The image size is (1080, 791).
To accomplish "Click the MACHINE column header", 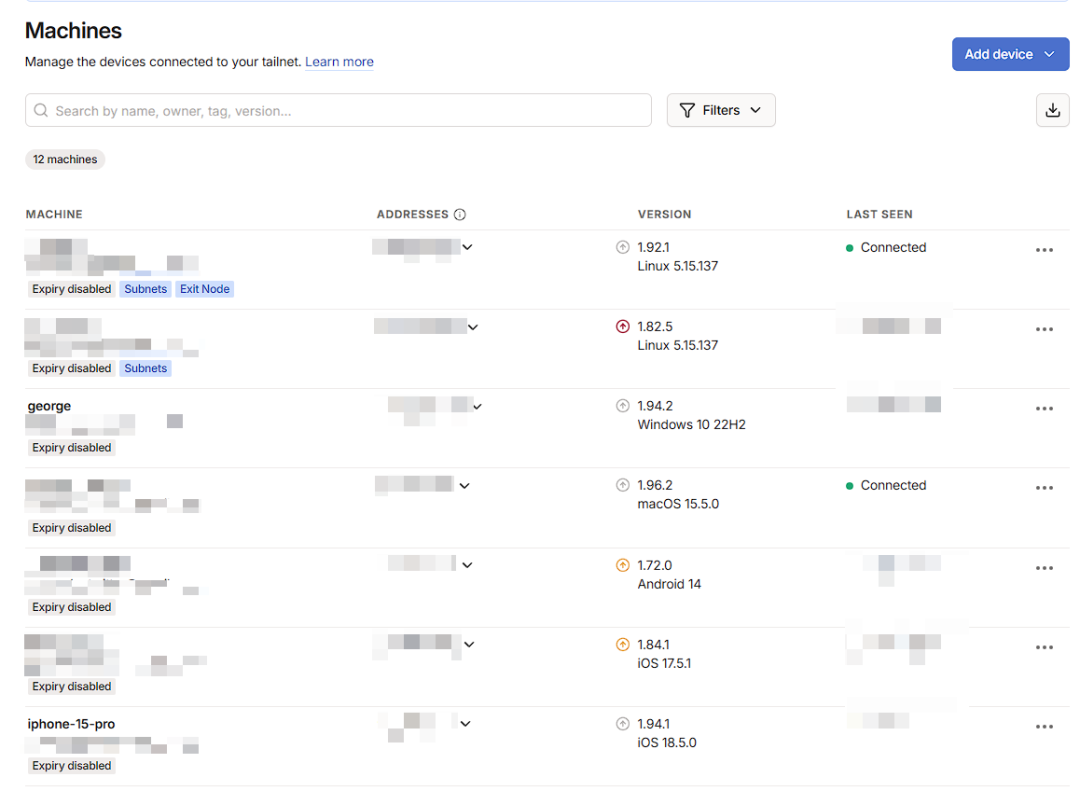I will 54,214.
